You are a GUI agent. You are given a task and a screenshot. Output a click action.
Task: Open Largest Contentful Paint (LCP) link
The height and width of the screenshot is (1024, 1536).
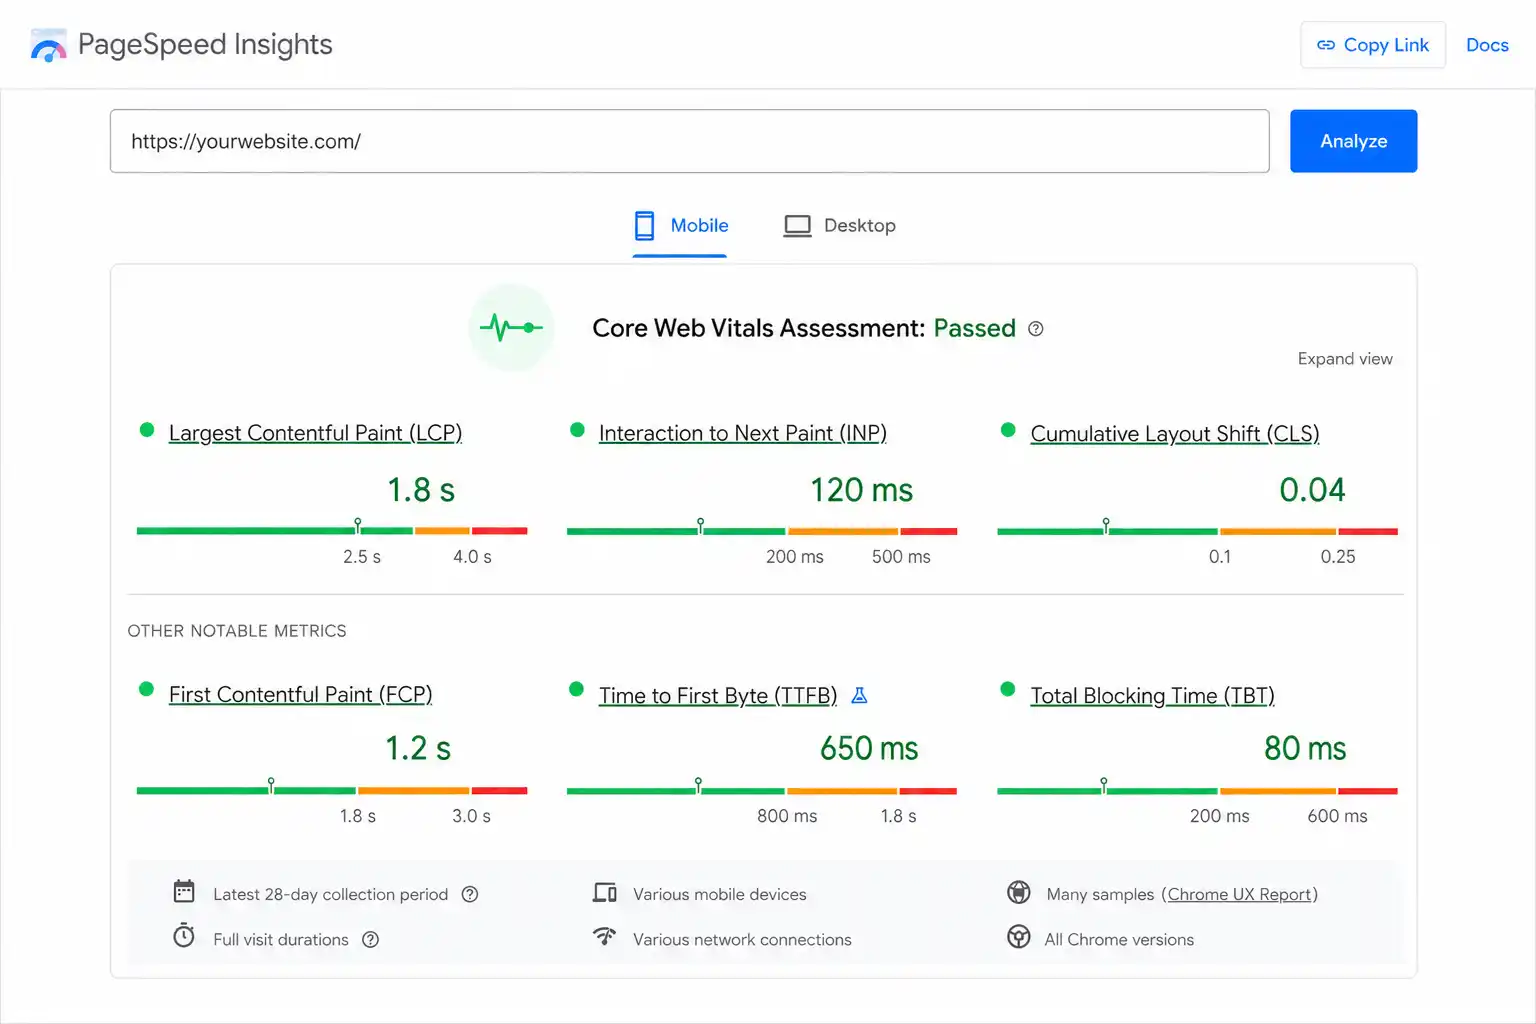315,433
